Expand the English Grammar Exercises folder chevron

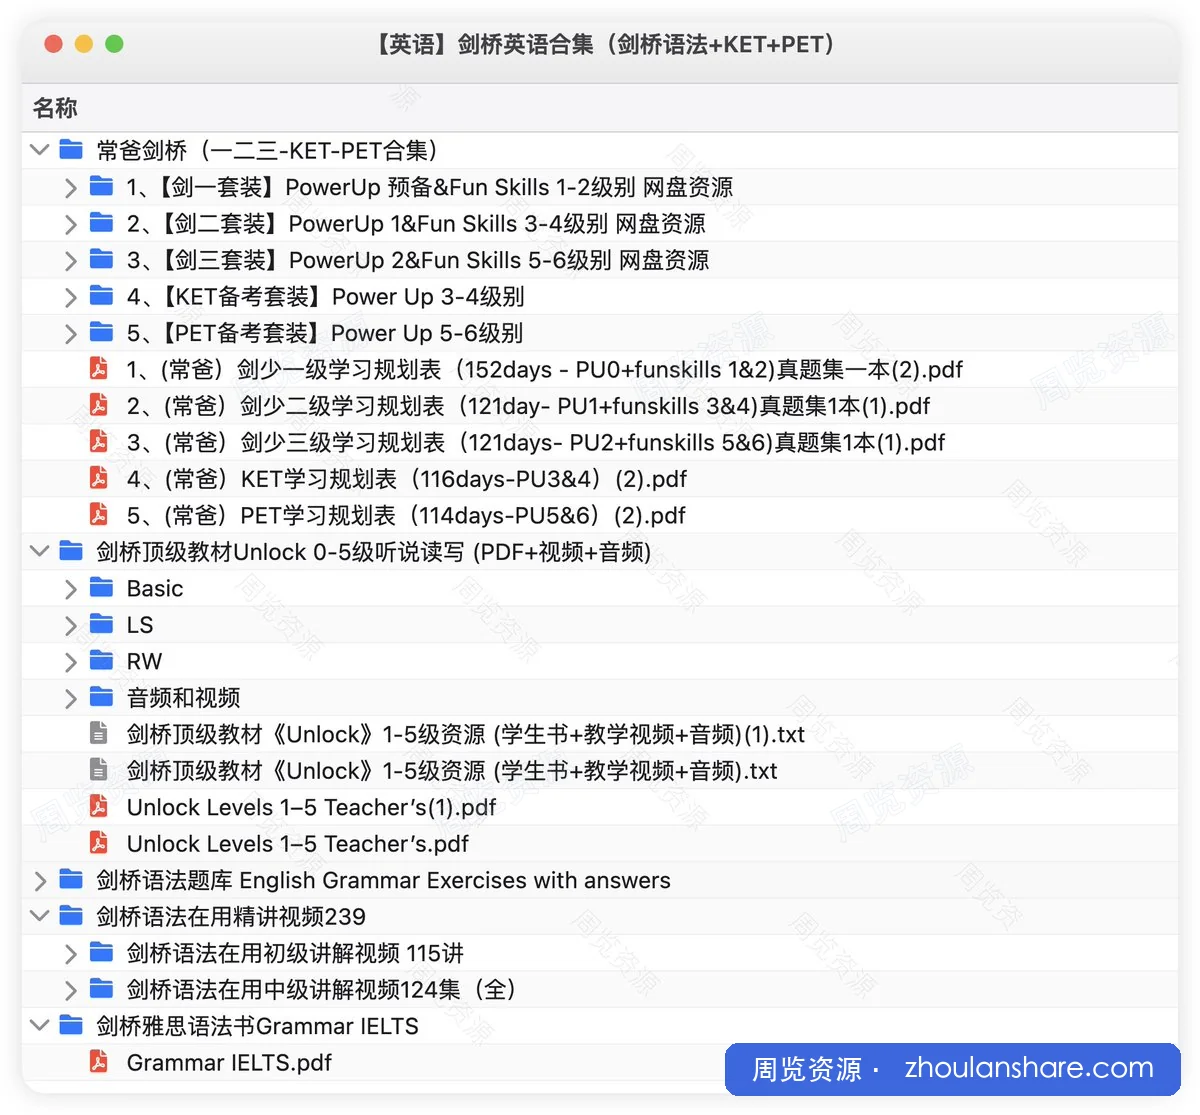[x=40, y=881]
